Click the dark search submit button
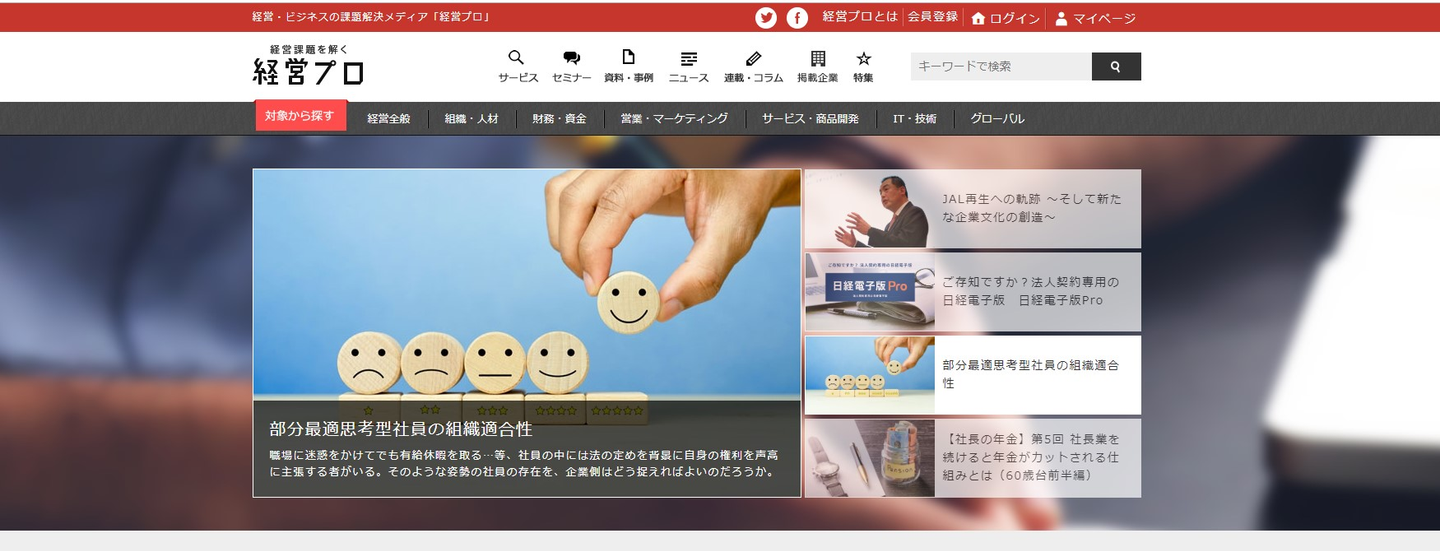Image resolution: width=1440 pixels, height=551 pixels. coord(1116,66)
